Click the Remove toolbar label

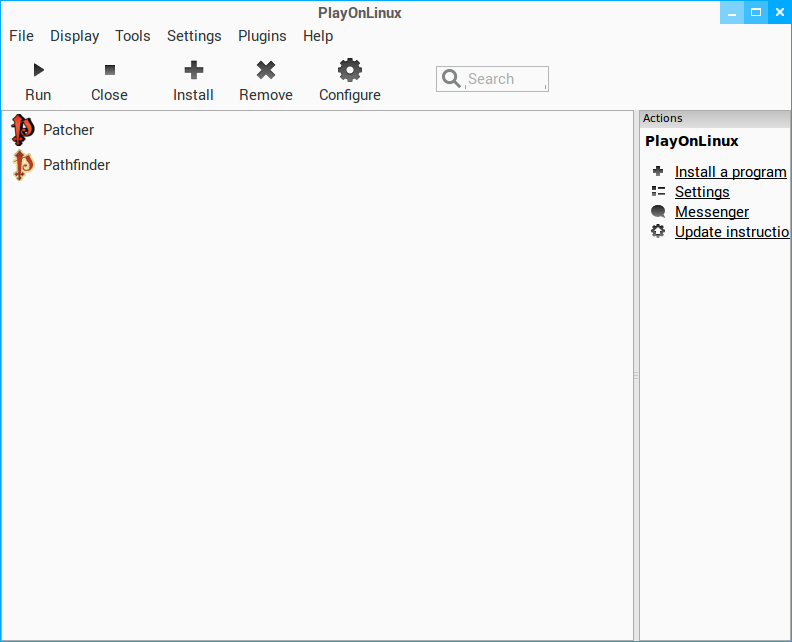pos(266,95)
